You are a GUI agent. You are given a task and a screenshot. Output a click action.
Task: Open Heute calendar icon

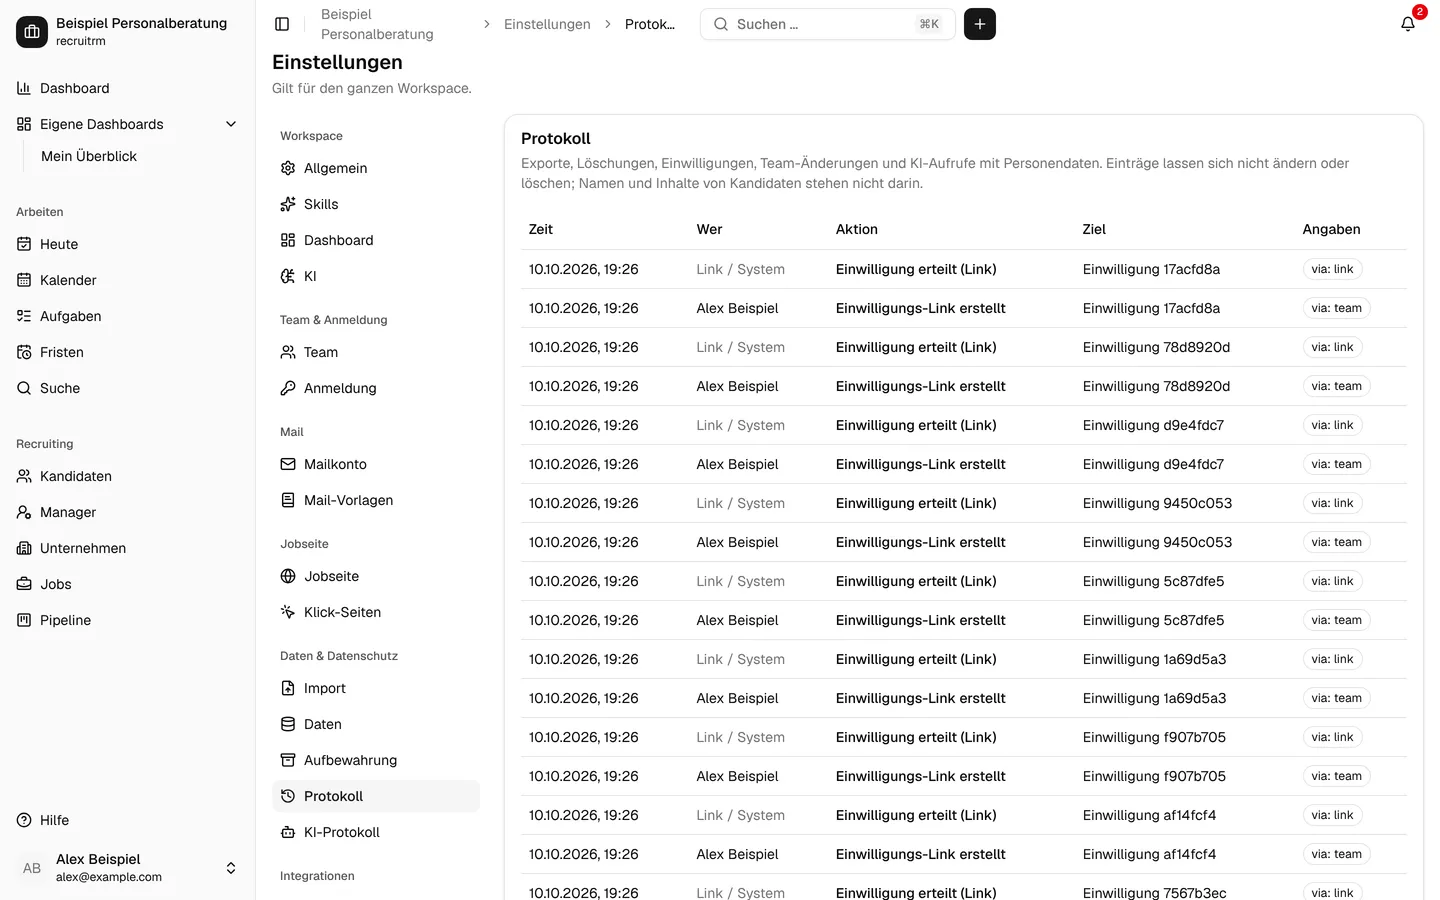click(24, 244)
